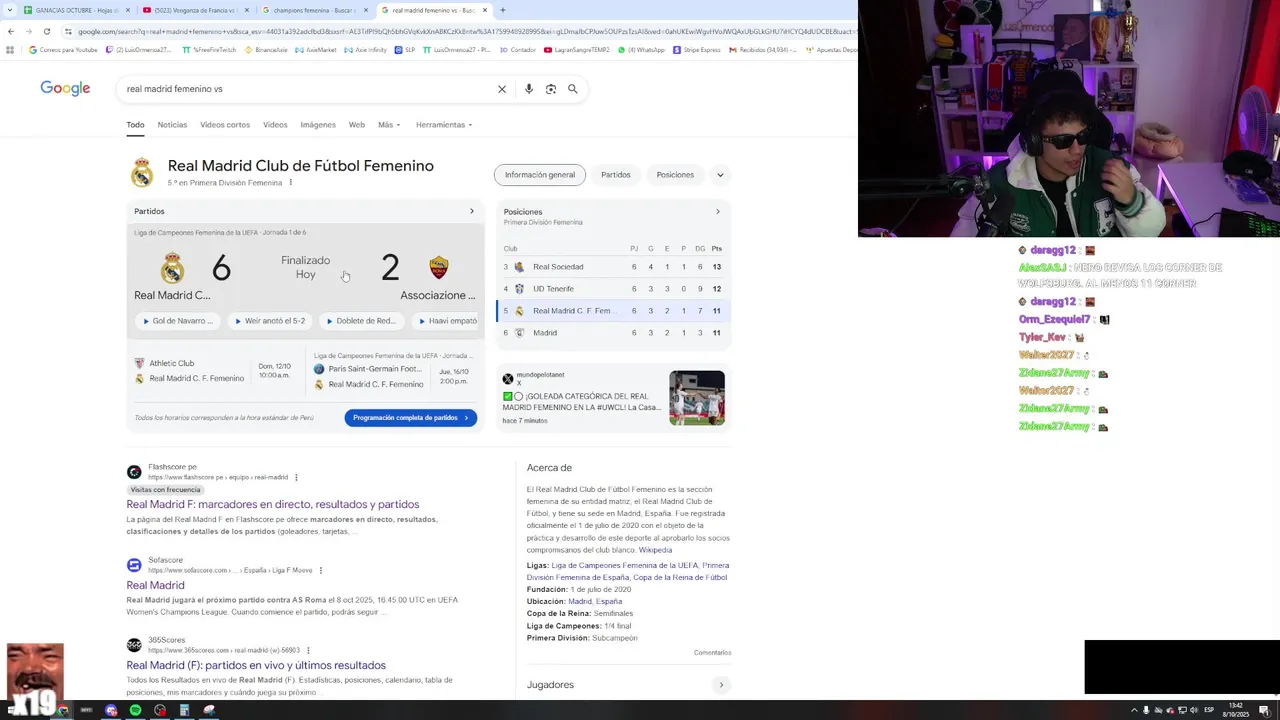Go to the Google homepage logo
1280x720 pixels.
tap(65, 88)
